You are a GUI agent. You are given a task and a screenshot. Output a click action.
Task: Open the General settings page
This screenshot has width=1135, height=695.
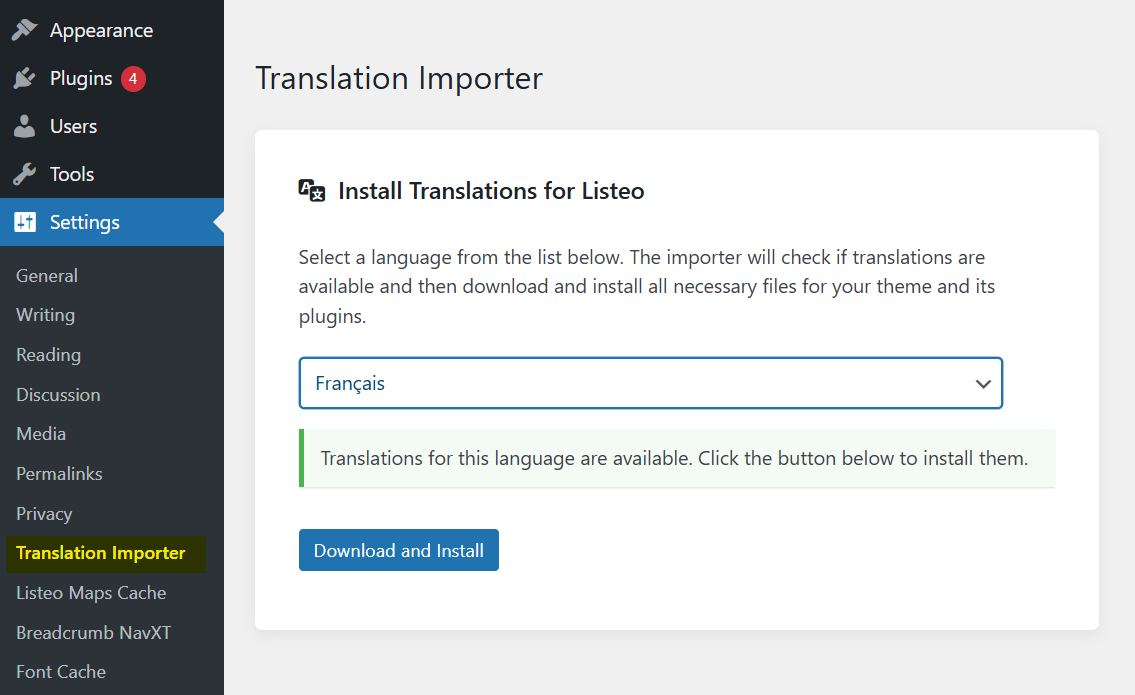tap(47, 276)
